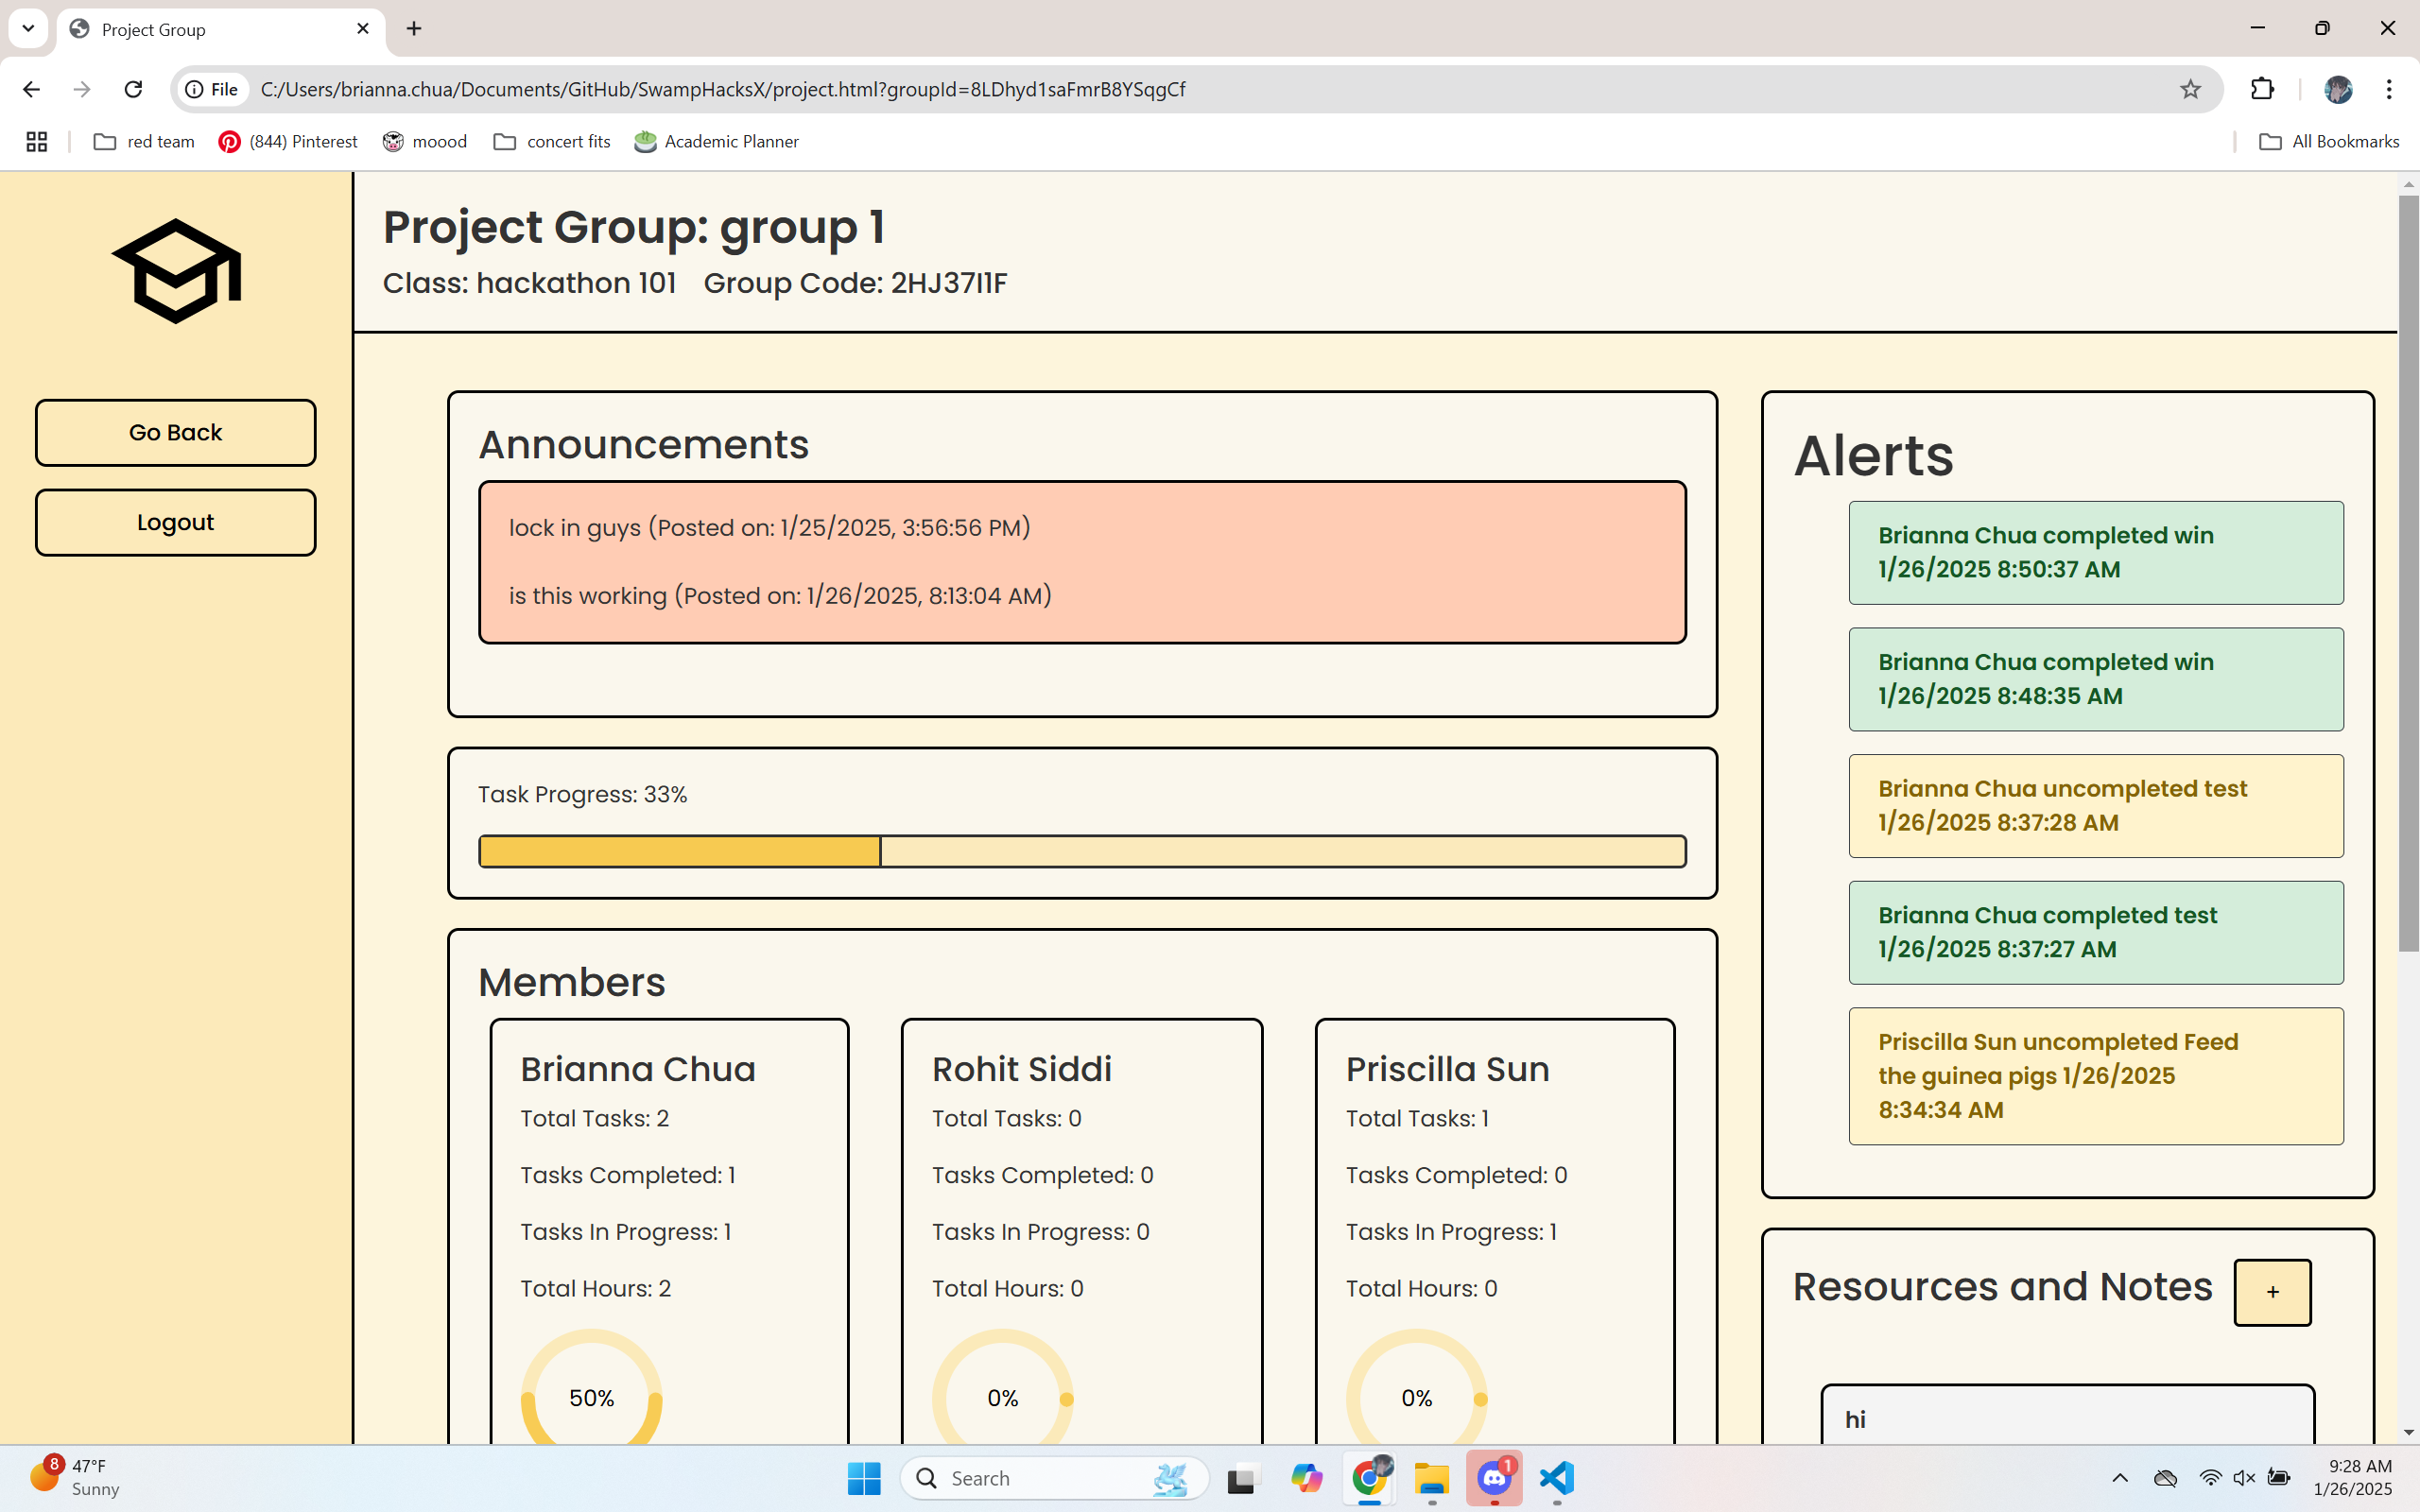This screenshot has height=1512, width=2420.
Task: Click the Task Progress bar
Action: point(1082,851)
